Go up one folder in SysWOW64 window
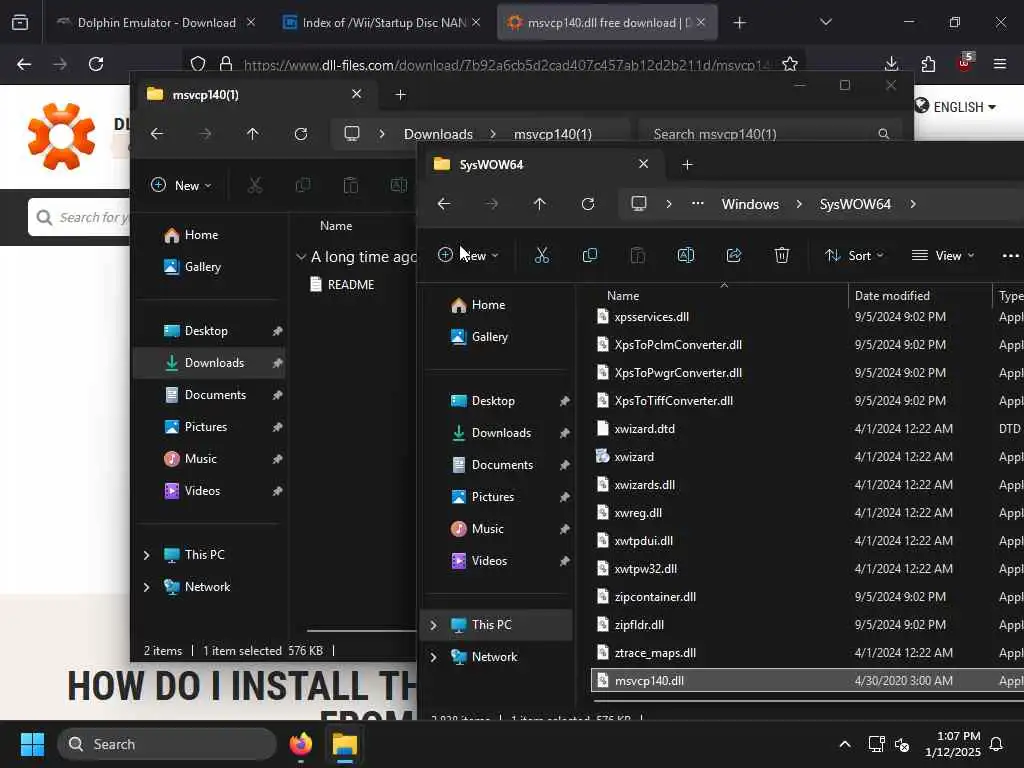This screenshot has width=1024, height=768. click(539, 204)
